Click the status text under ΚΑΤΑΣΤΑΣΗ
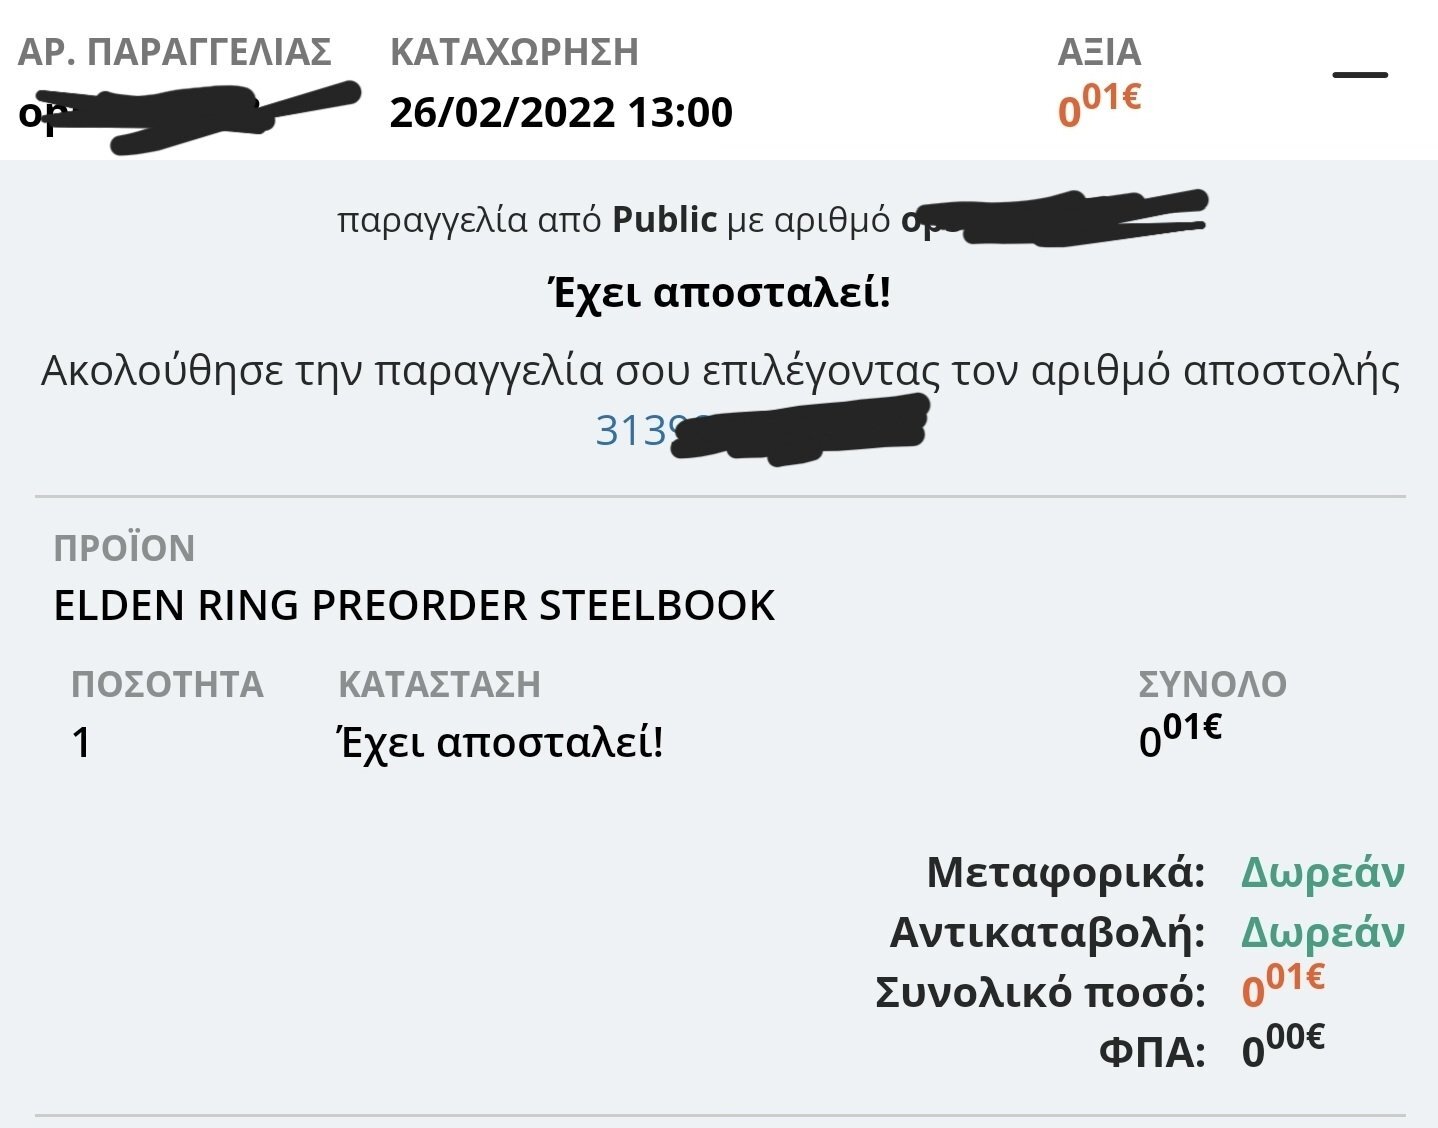Image resolution: width=1438 pixels, height=1128 pixels. pyautogui.click(x=500, y=743)
